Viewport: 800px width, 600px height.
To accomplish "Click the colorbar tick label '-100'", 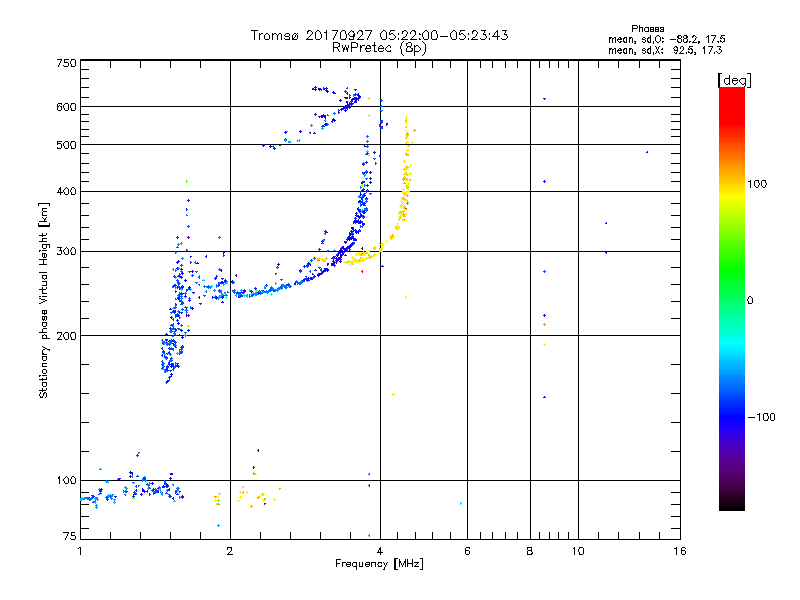I will [x=761, y=417].
